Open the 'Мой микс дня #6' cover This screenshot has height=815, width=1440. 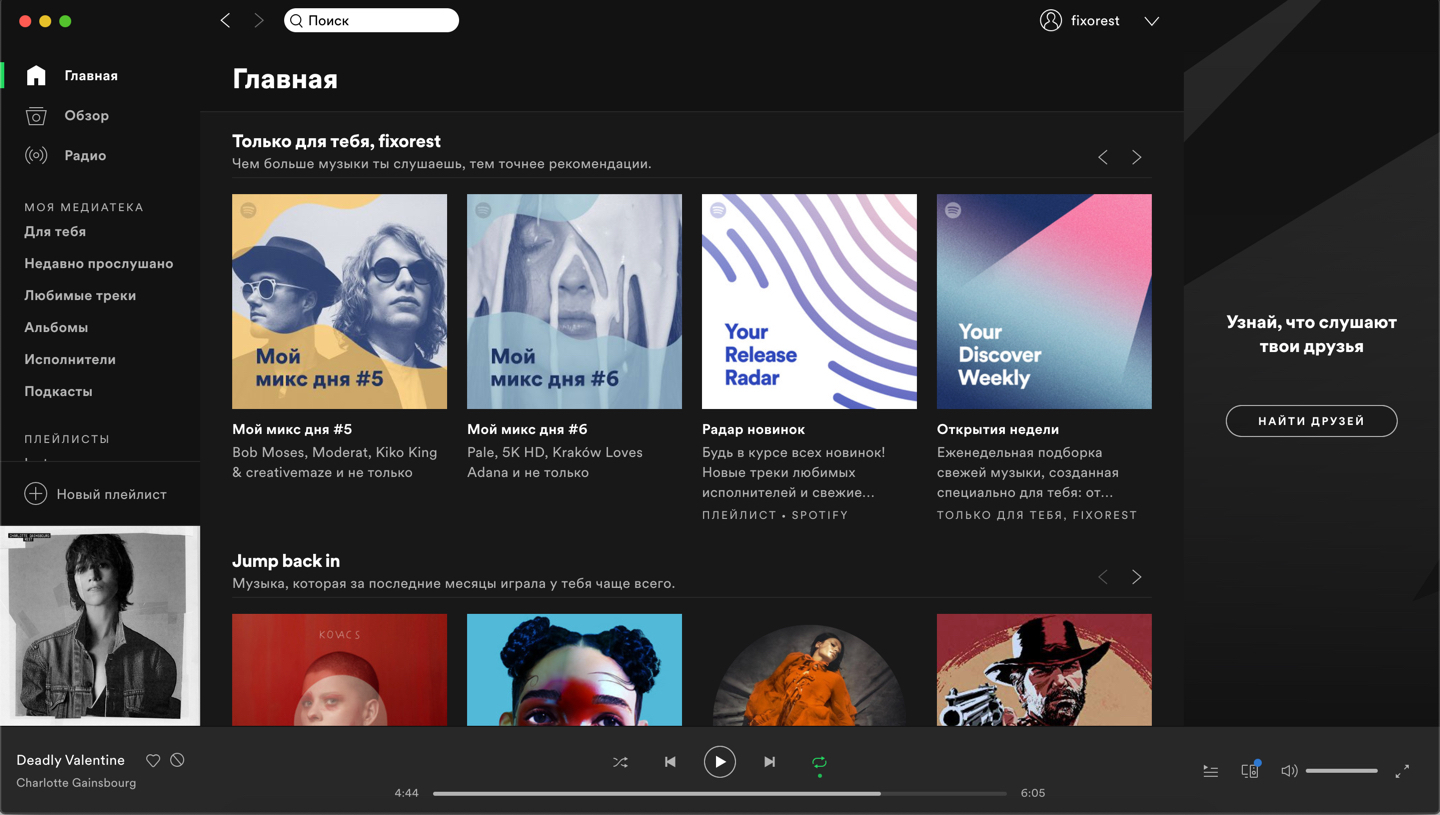tap(574, 301)
